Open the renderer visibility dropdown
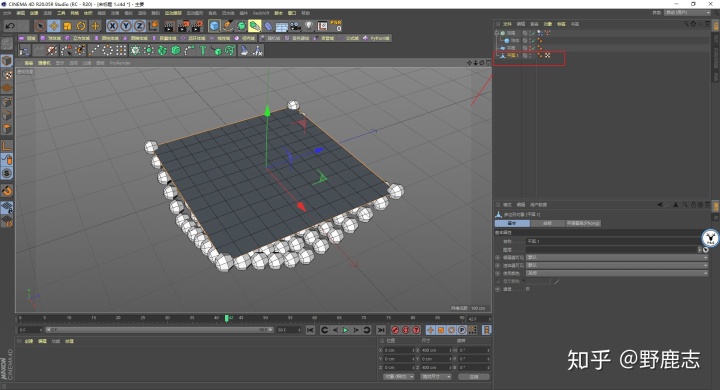720x390 pixels. 617,266
